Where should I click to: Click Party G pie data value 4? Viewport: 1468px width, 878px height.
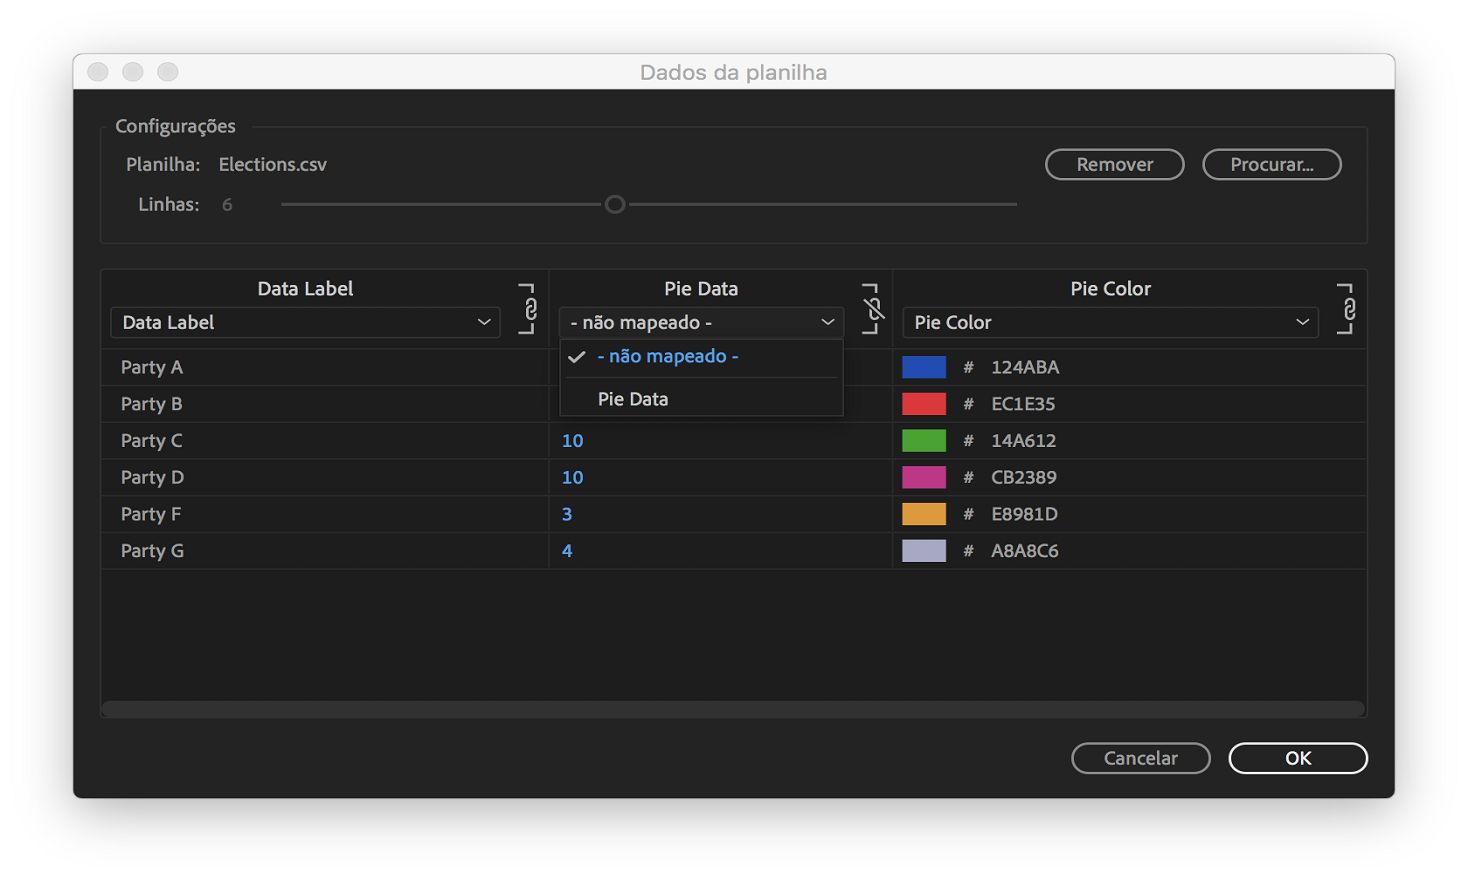567,550
